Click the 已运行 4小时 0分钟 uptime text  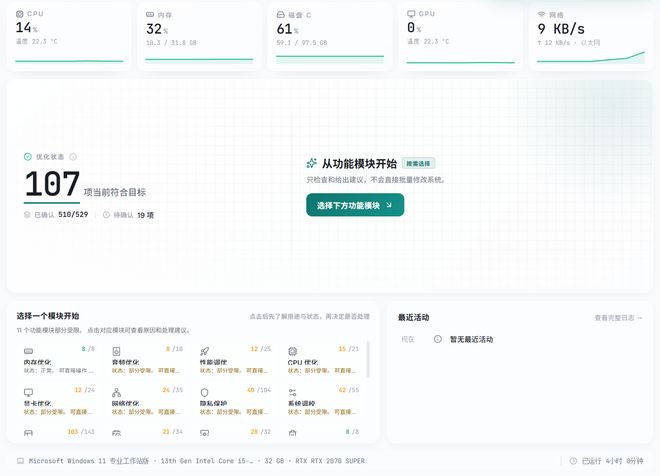pyautogui.click(x=612, y=461)
